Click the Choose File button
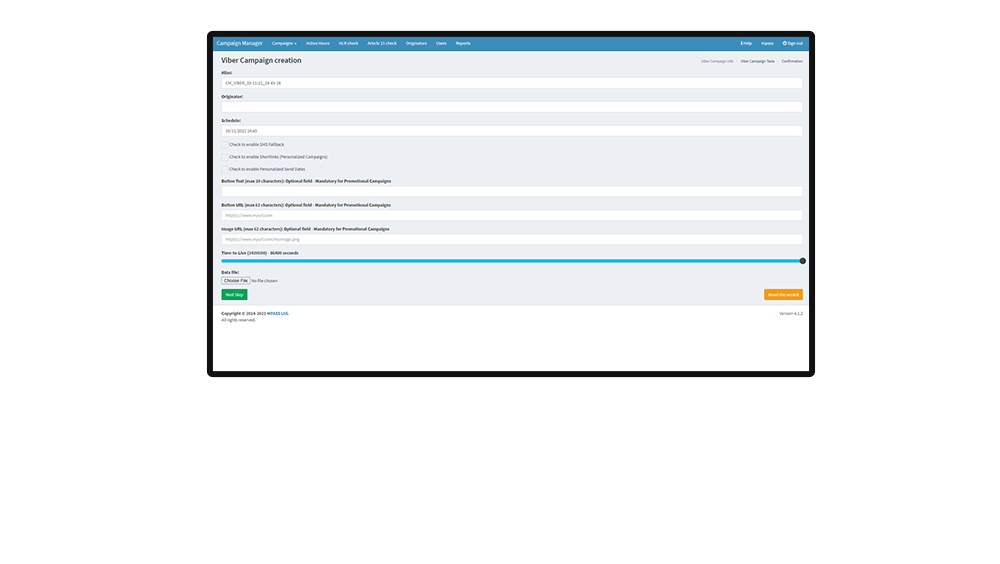The height and width of the screenshot is (564, 1000). (x=236, y=281)
